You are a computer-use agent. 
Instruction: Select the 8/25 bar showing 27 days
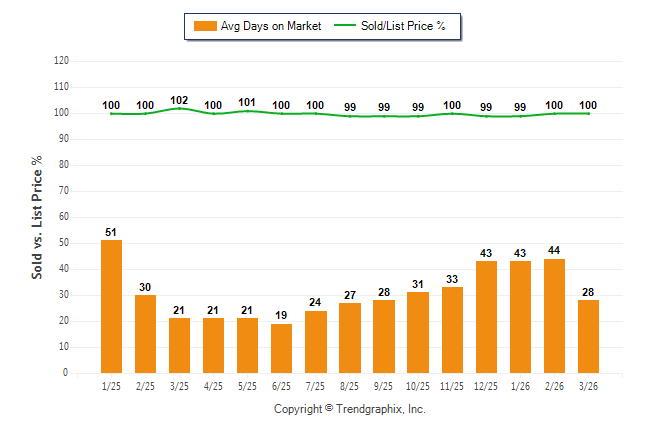coord(349,338)
